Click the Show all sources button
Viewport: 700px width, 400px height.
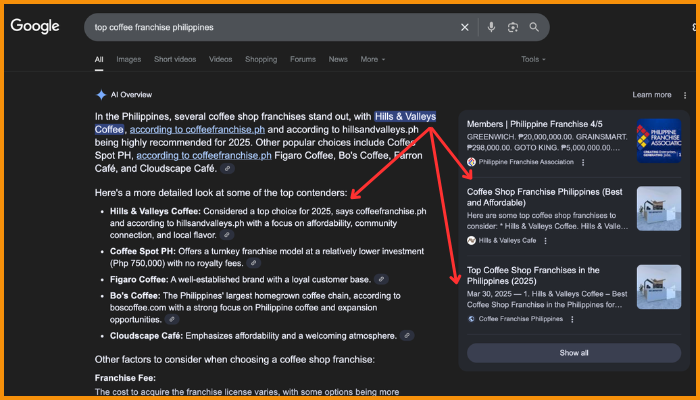point(574,353)
